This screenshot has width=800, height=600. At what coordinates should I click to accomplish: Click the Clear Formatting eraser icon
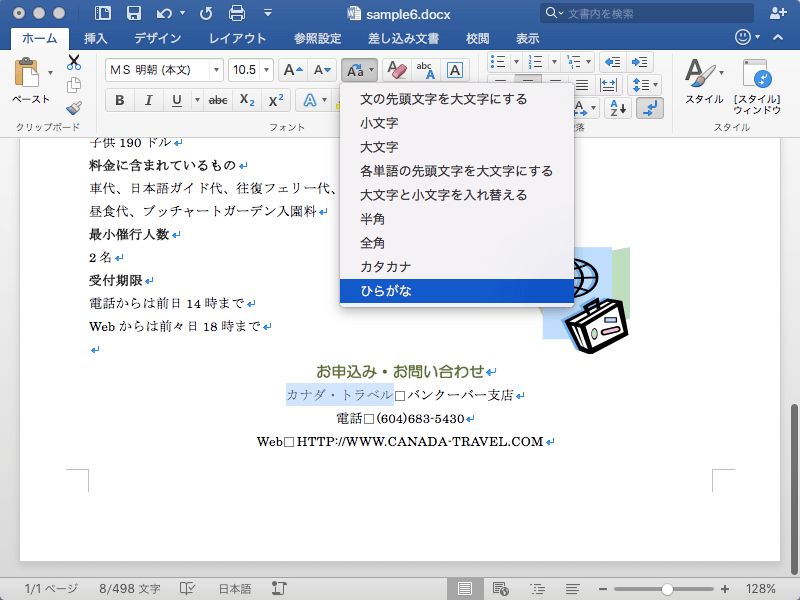(396, 70)
